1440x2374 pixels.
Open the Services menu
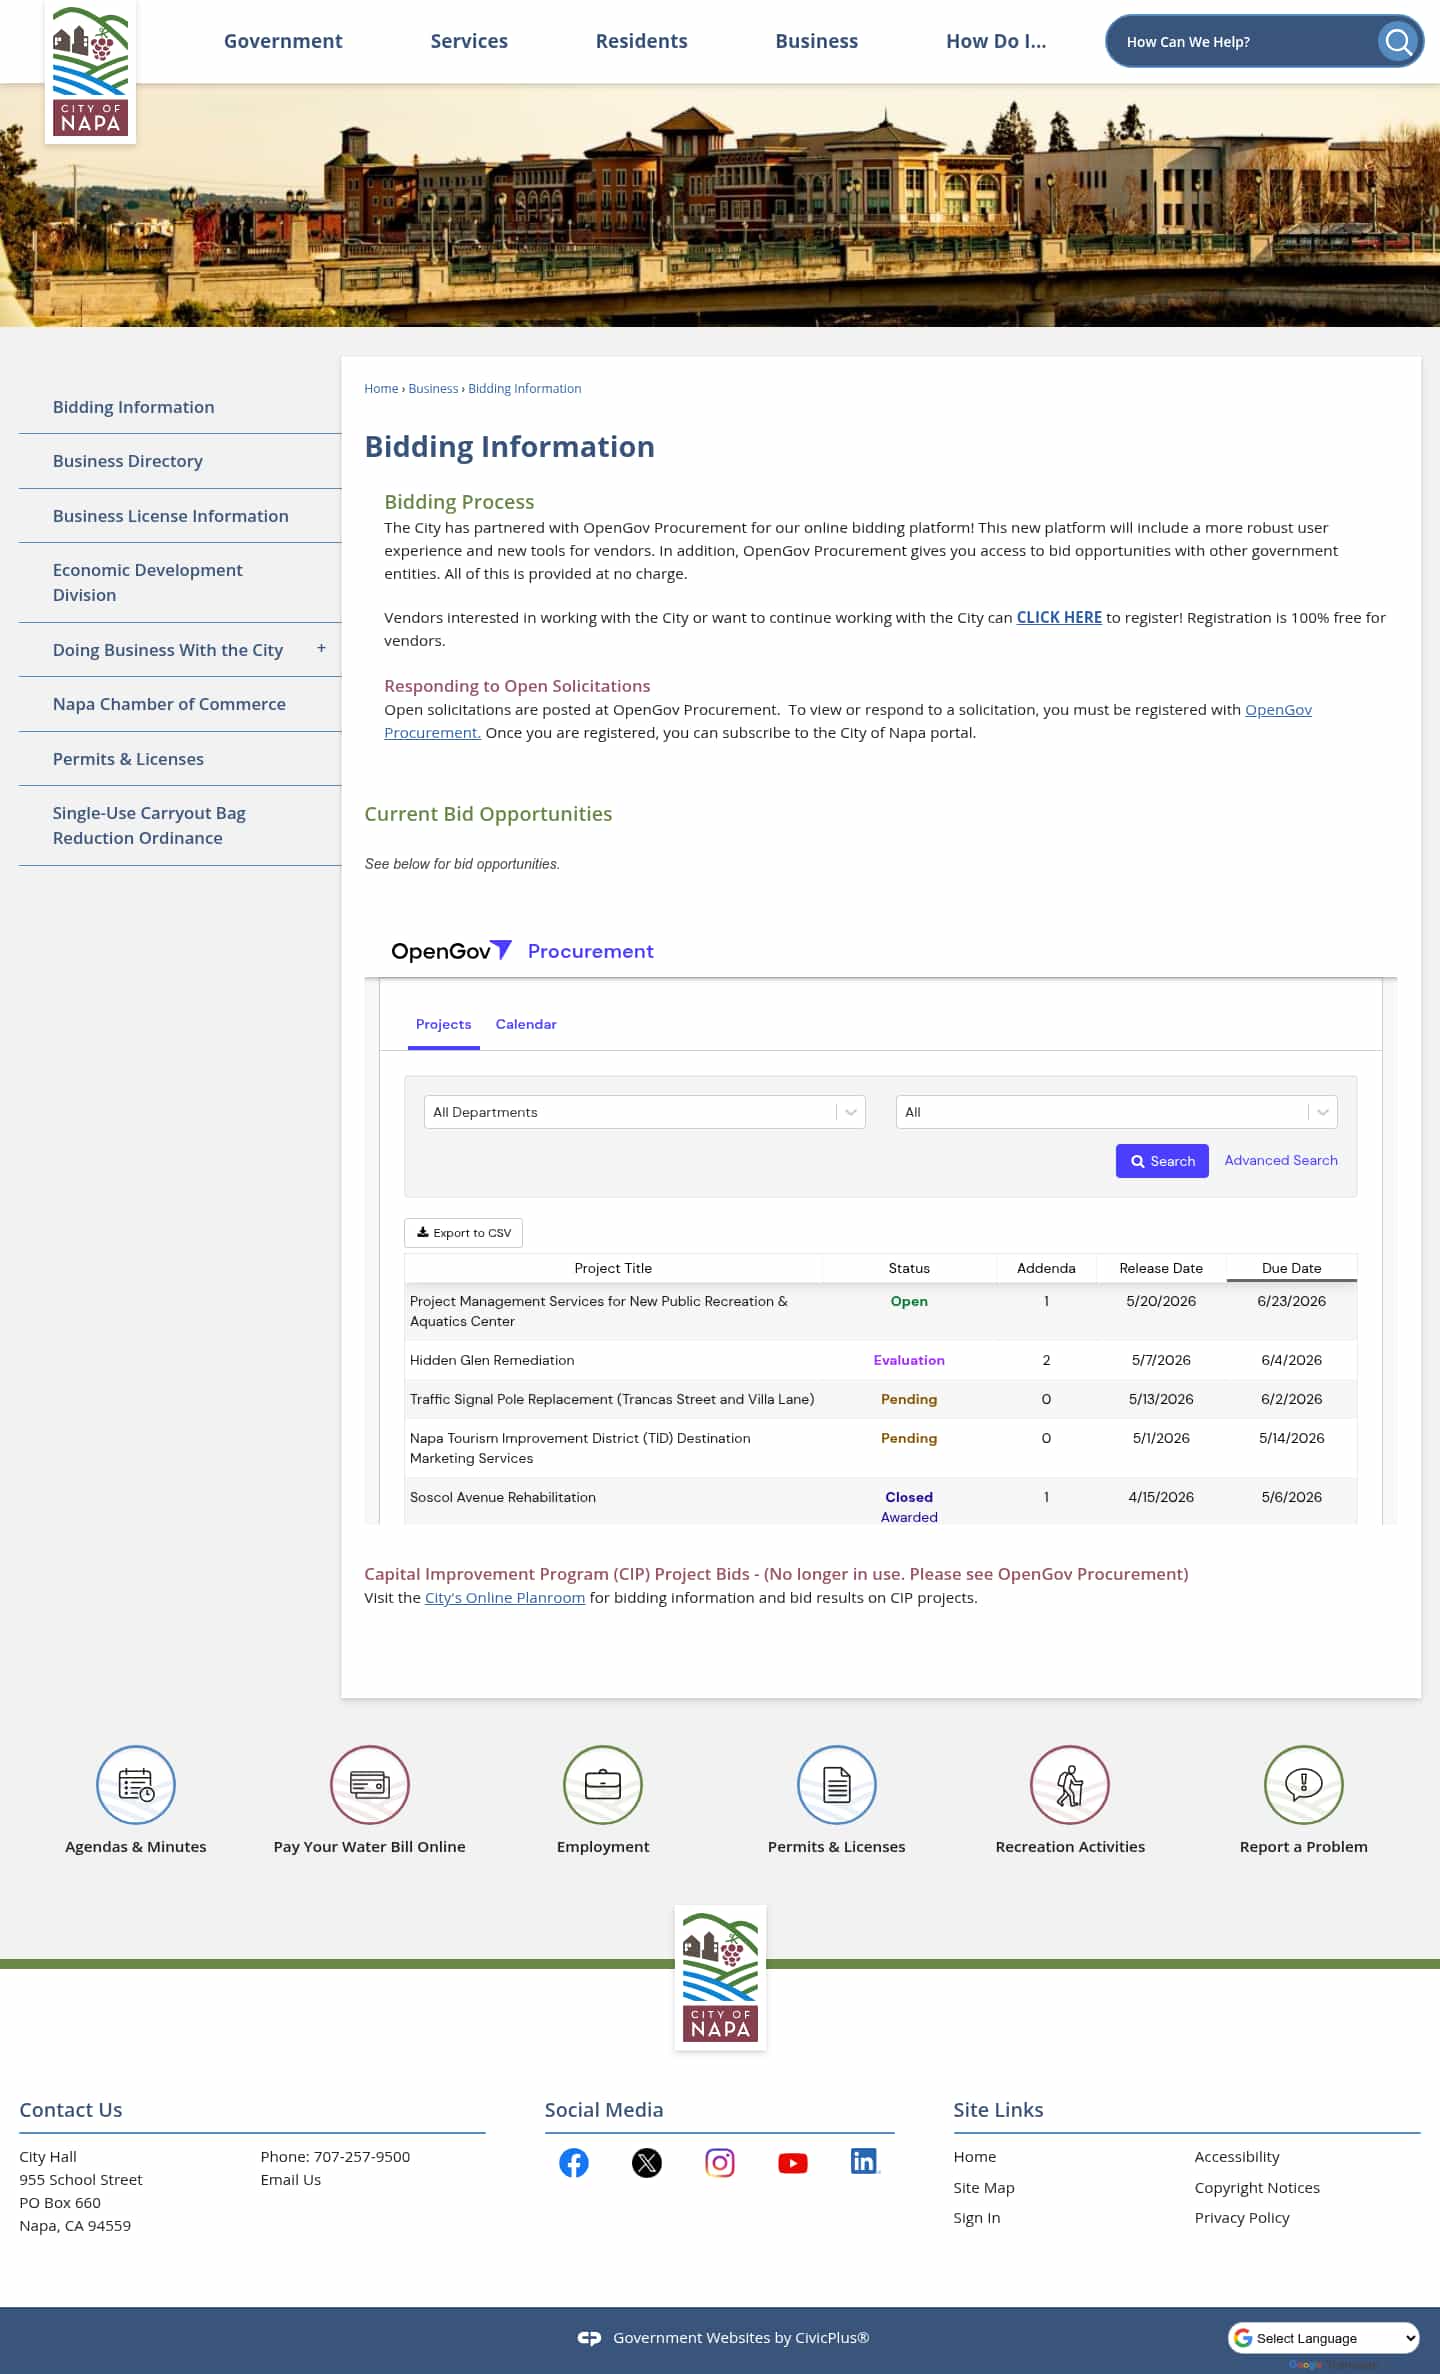point(469,41)
